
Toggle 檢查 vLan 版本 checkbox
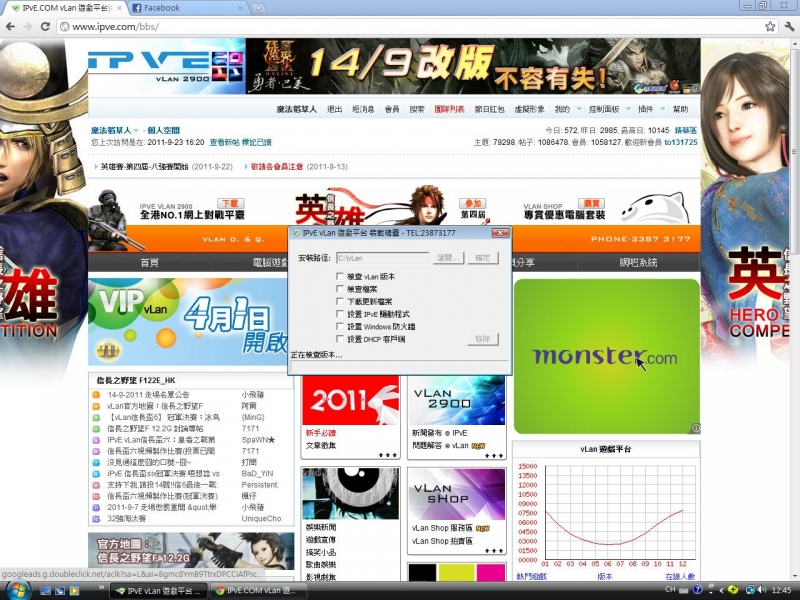tap(340, 276)
